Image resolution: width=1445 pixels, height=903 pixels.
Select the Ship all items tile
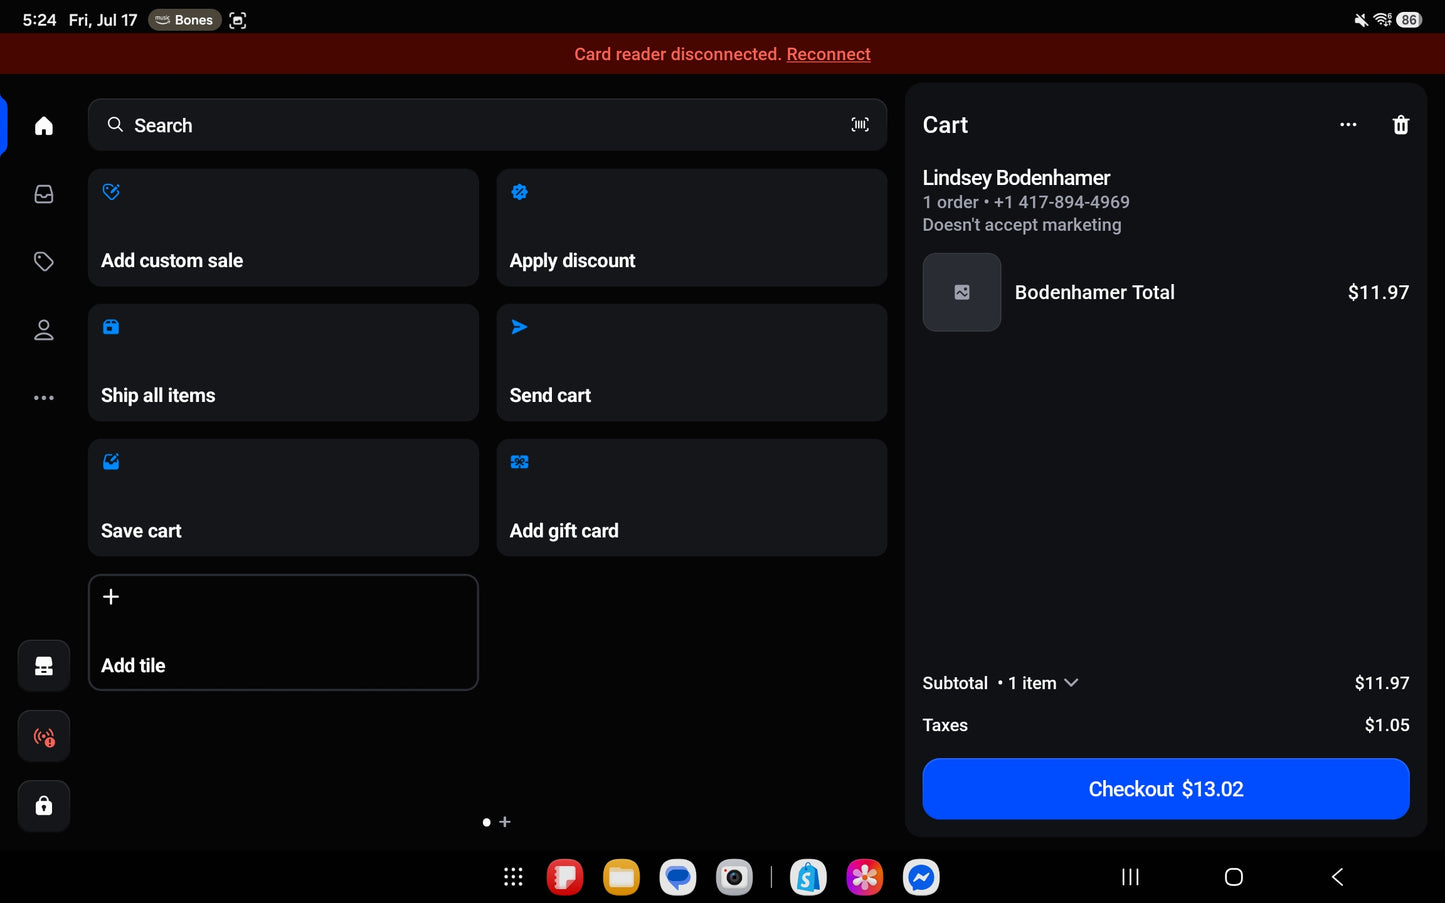point(283,363)
